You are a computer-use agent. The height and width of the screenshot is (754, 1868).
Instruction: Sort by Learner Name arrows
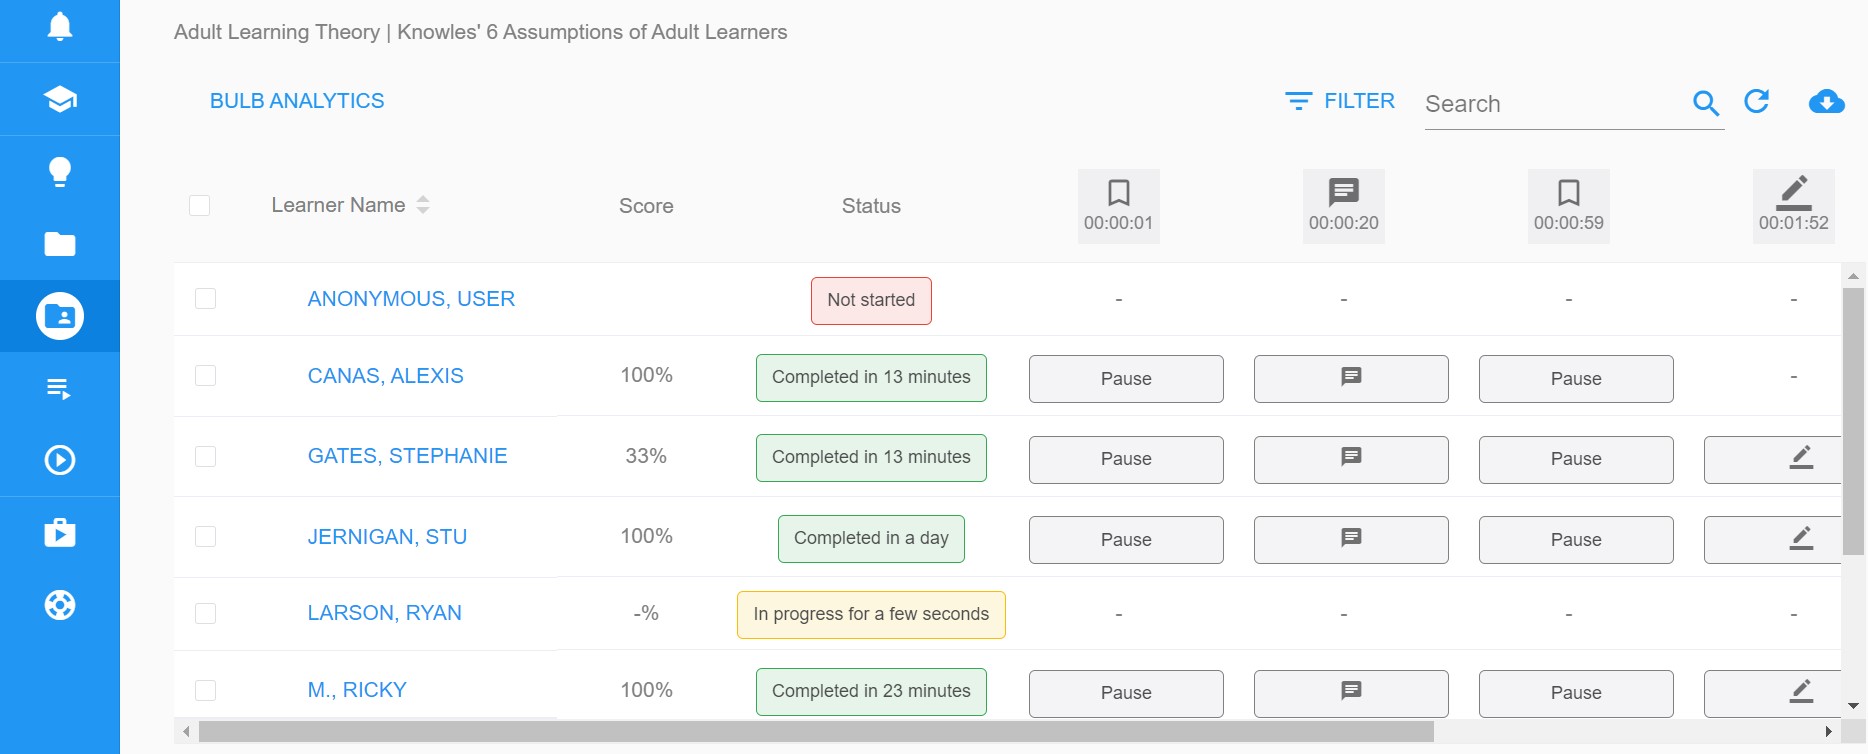(423, 205)
